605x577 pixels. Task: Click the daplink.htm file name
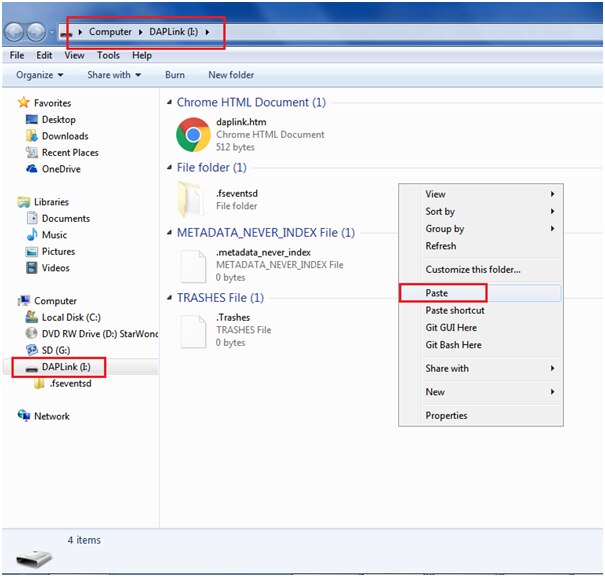click(x=241, y=122)
